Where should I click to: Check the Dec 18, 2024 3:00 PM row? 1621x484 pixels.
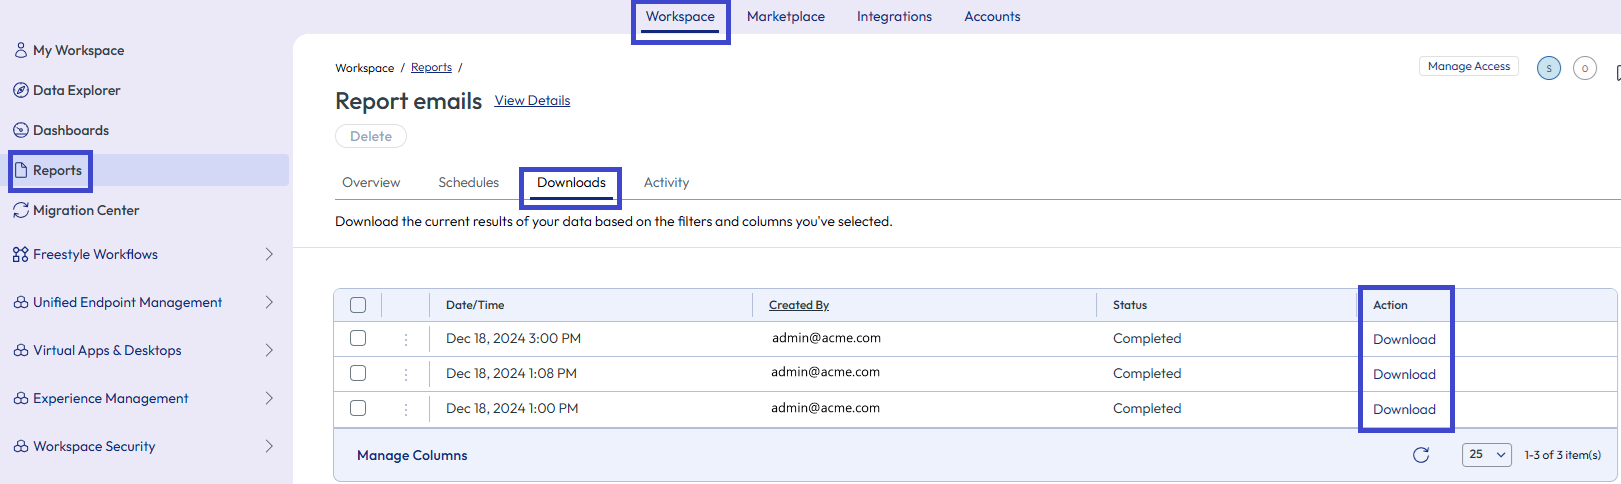coord(358,338)
